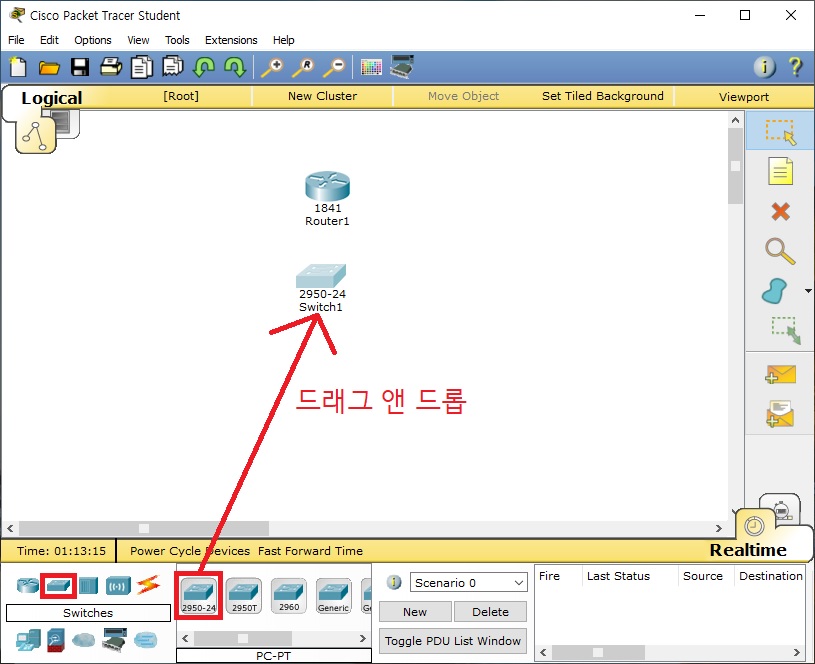Click right arrow of device model scrollbar
The image size is (815, 664).
(363, 638)
